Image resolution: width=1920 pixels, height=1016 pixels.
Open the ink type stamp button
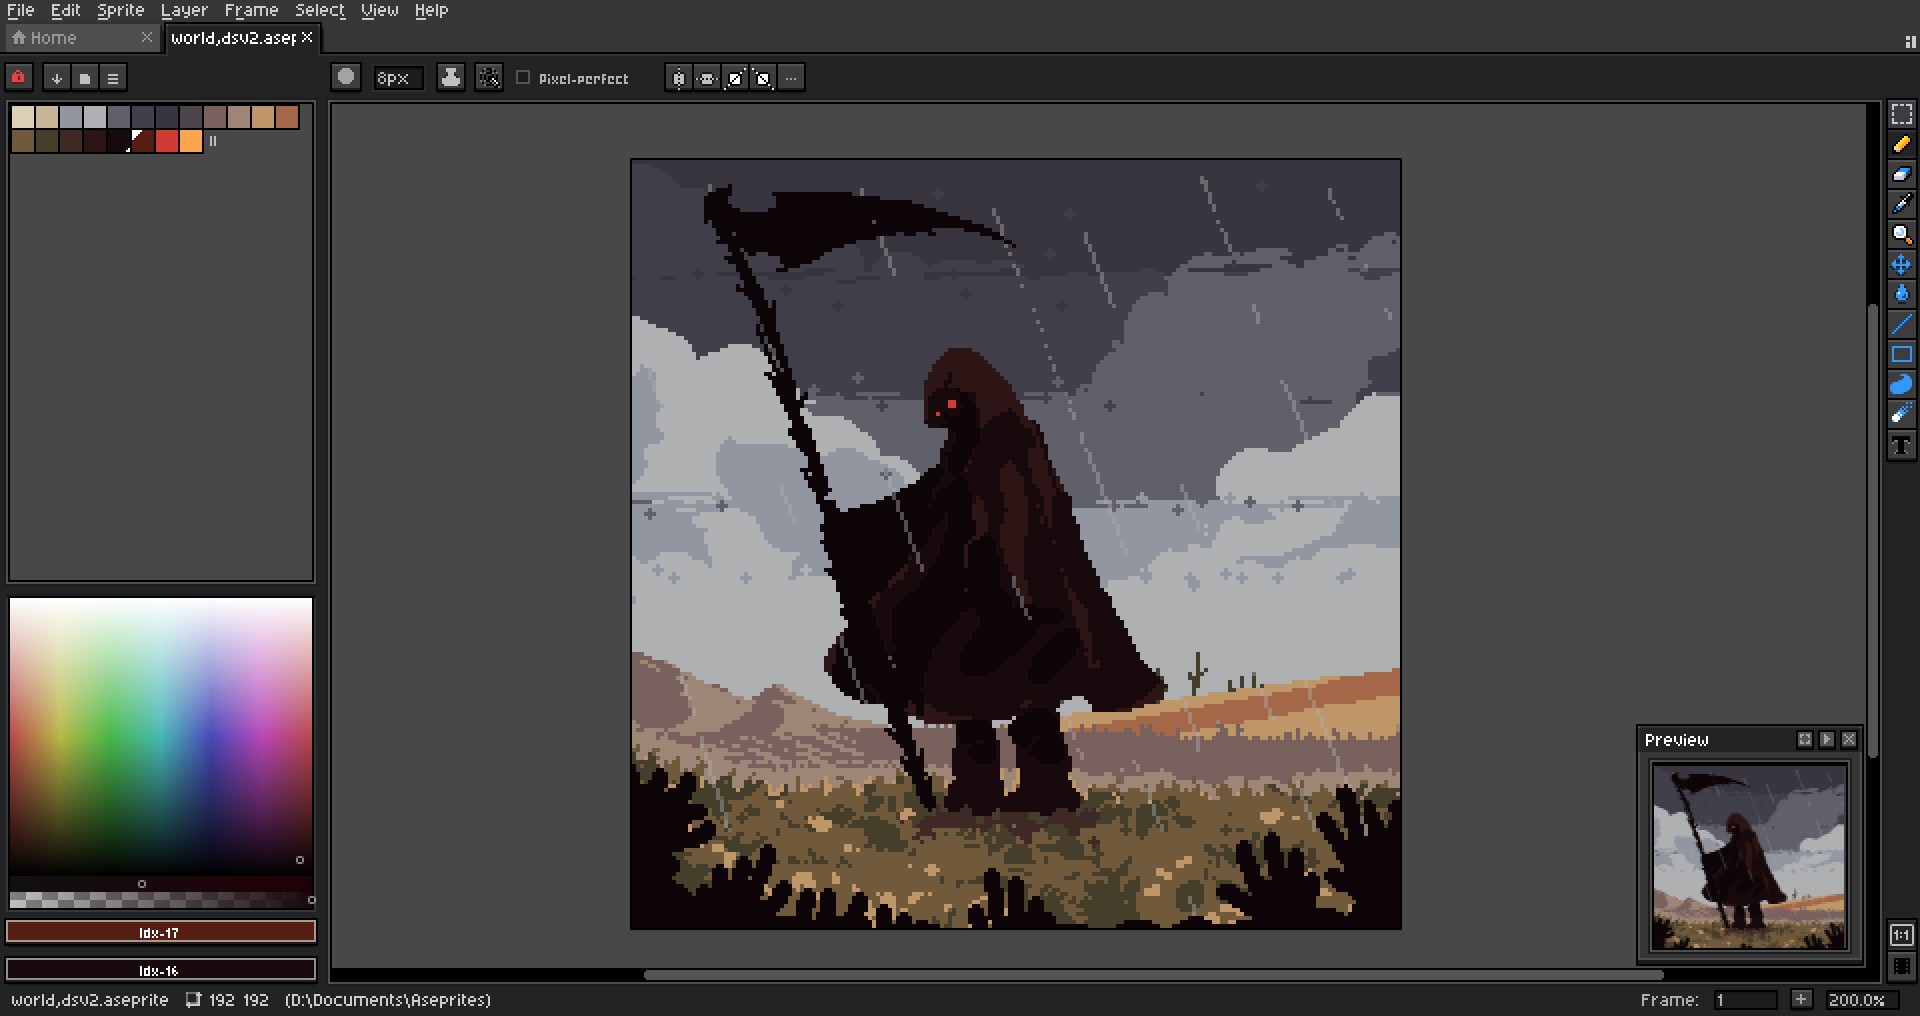coord(451,77)
